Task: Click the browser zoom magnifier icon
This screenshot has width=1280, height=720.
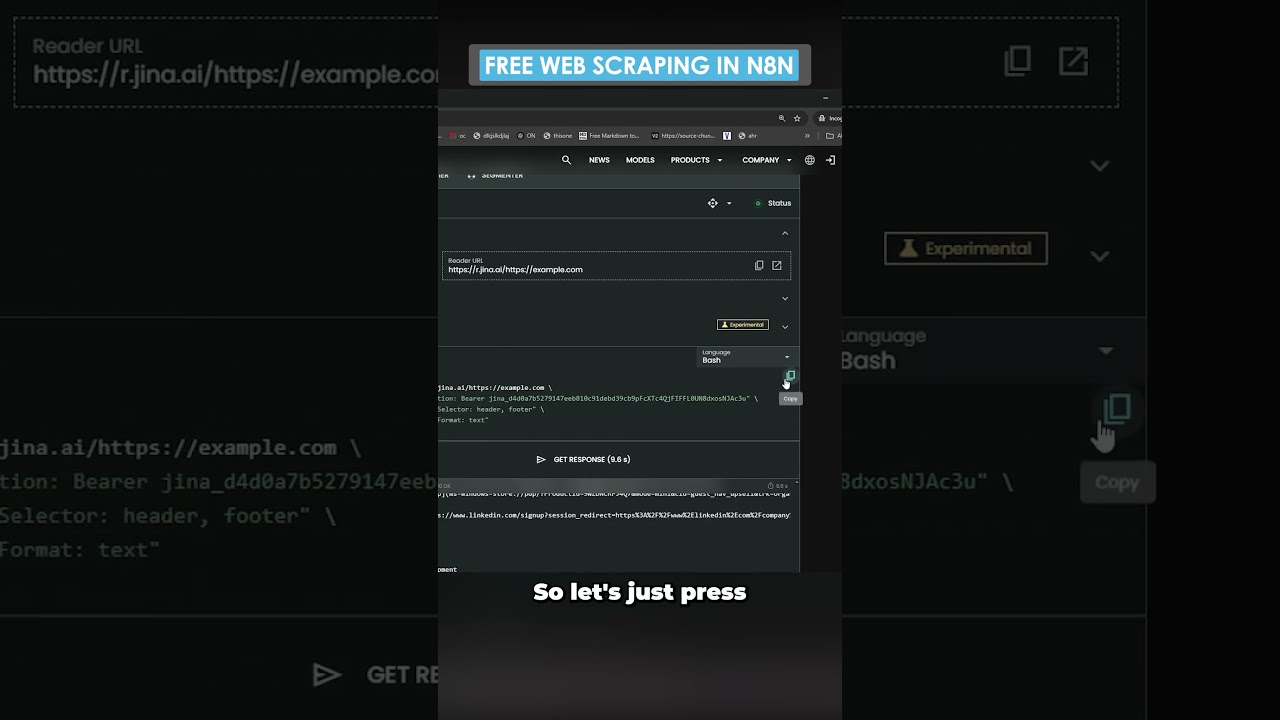Action: 782,118
